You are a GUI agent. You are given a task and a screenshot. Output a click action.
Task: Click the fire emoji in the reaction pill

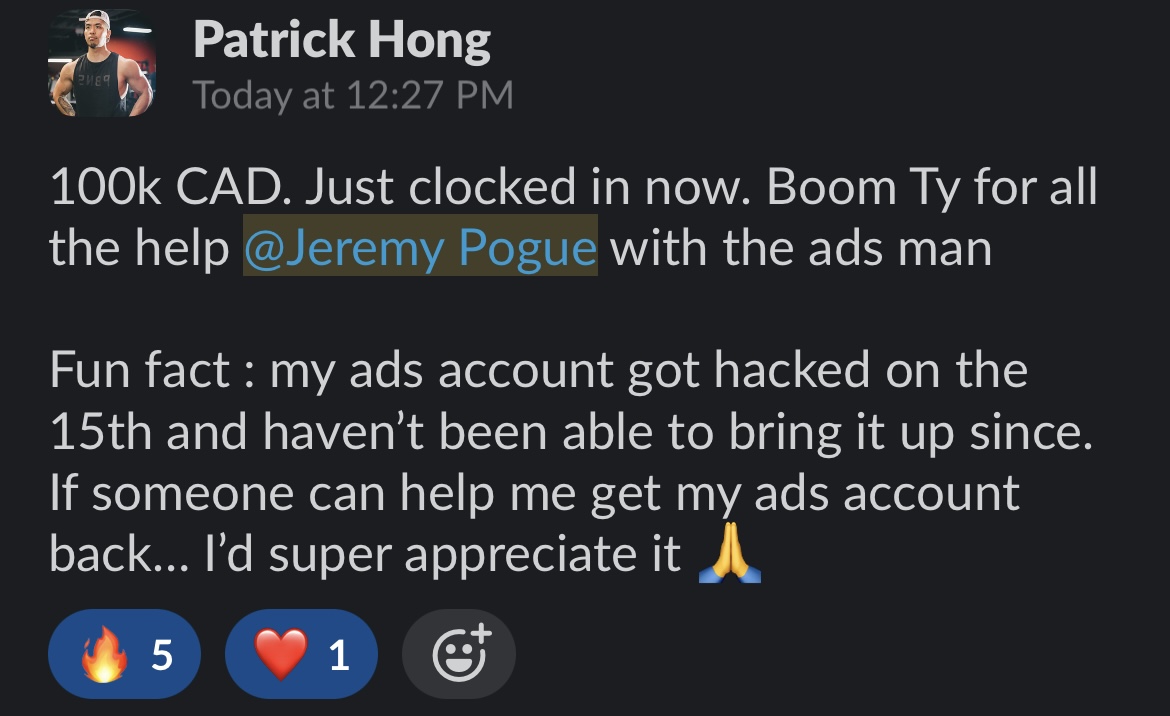104,653
